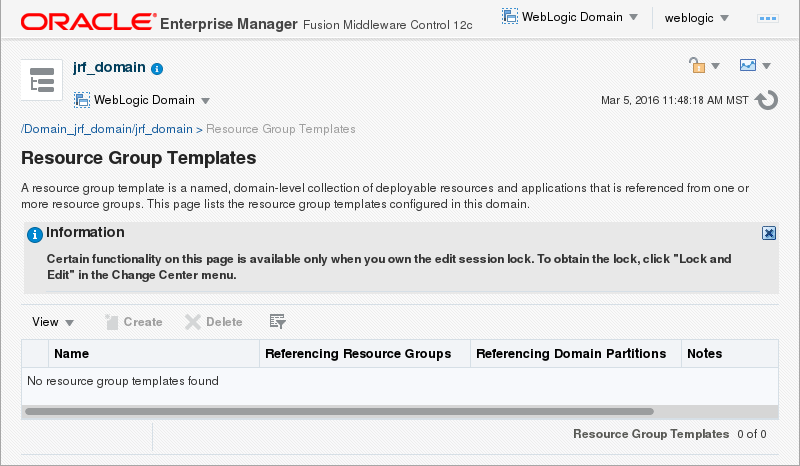The image size is (800, 466).
Task: Follow the /Domain_jrf_domain/jrf_domain breadcrumb link
Action: pos(107,129)
